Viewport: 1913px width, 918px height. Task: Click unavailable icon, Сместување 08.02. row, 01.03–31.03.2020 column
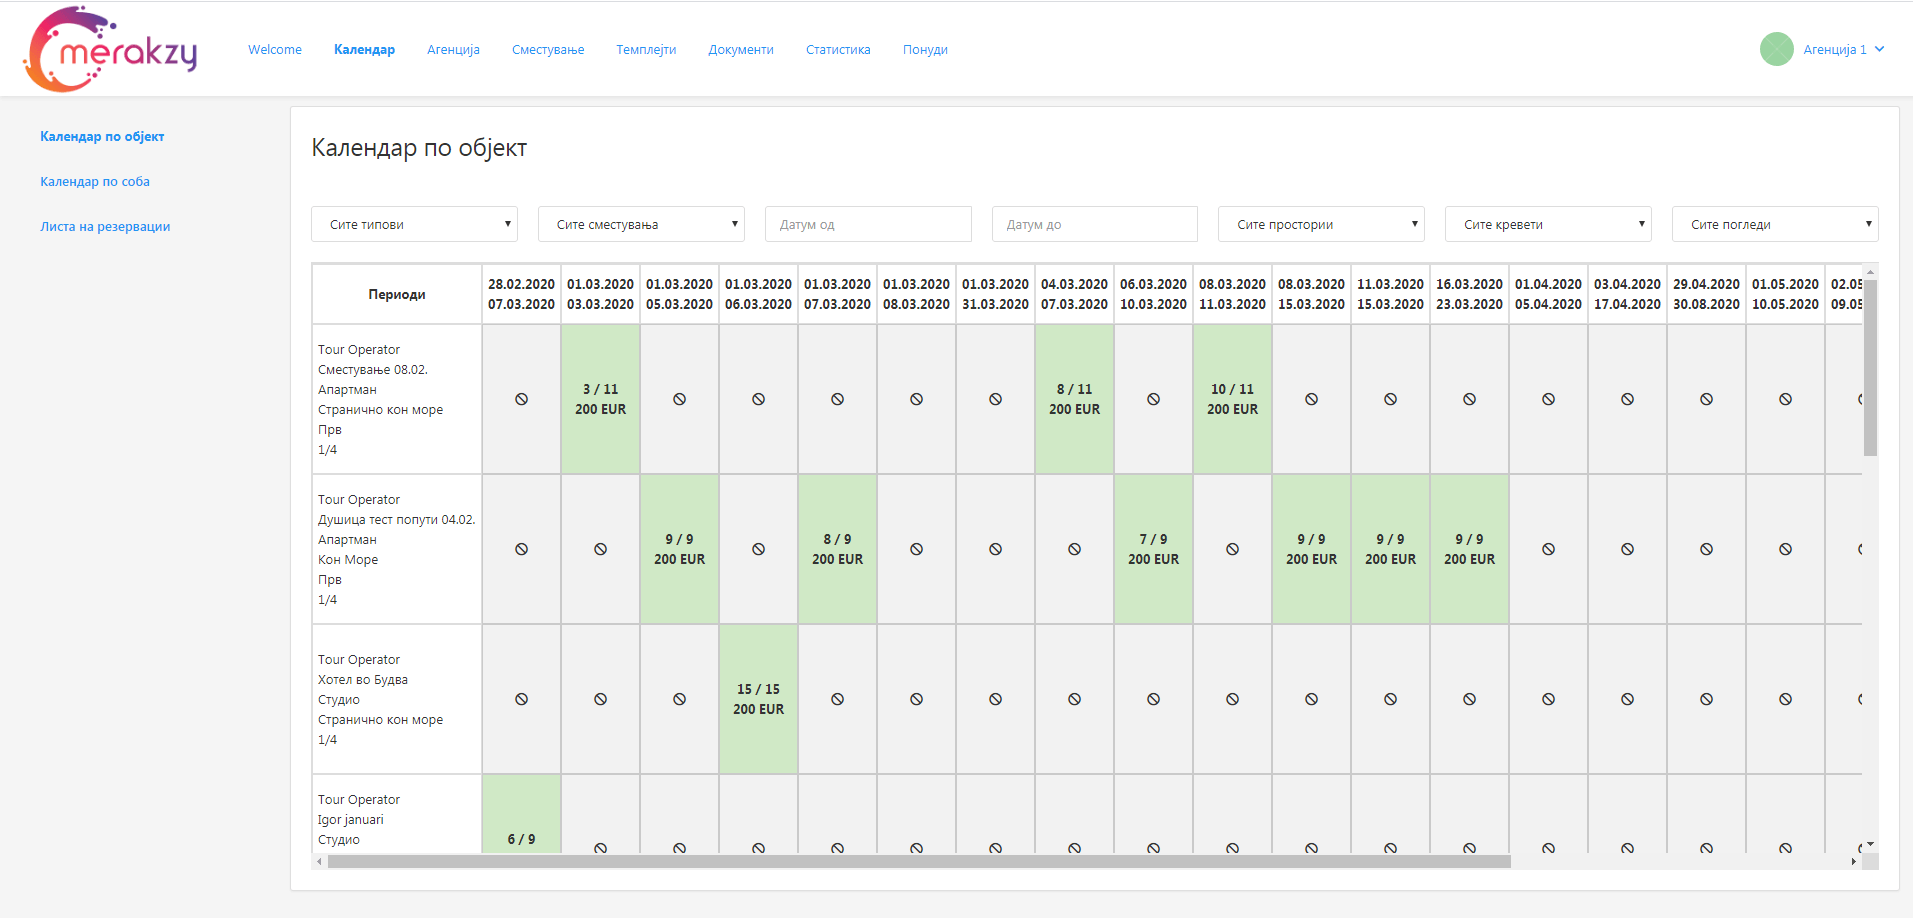[x=995, y=399]
